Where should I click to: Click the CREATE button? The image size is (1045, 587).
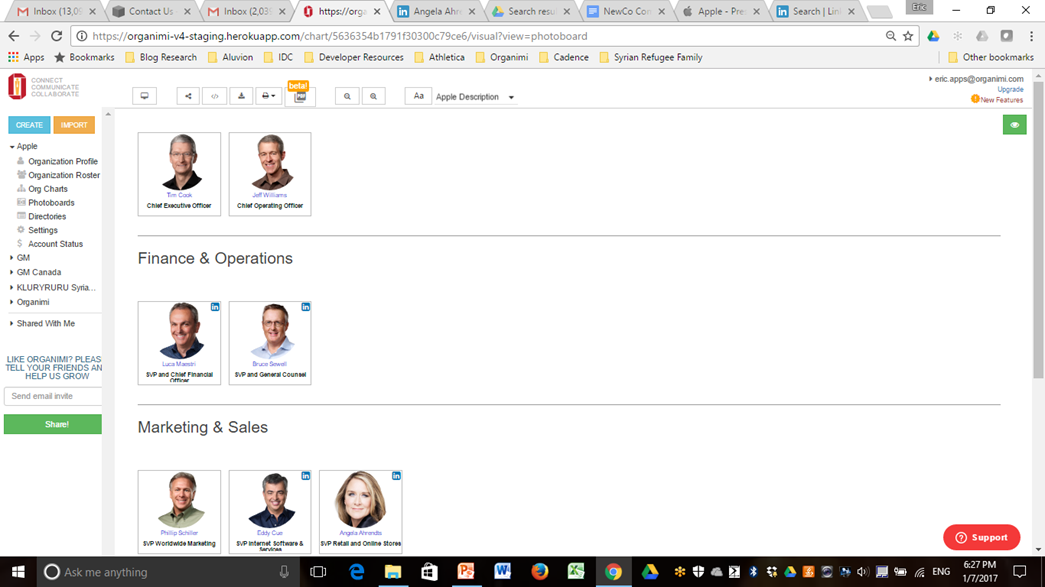(29, 125)
